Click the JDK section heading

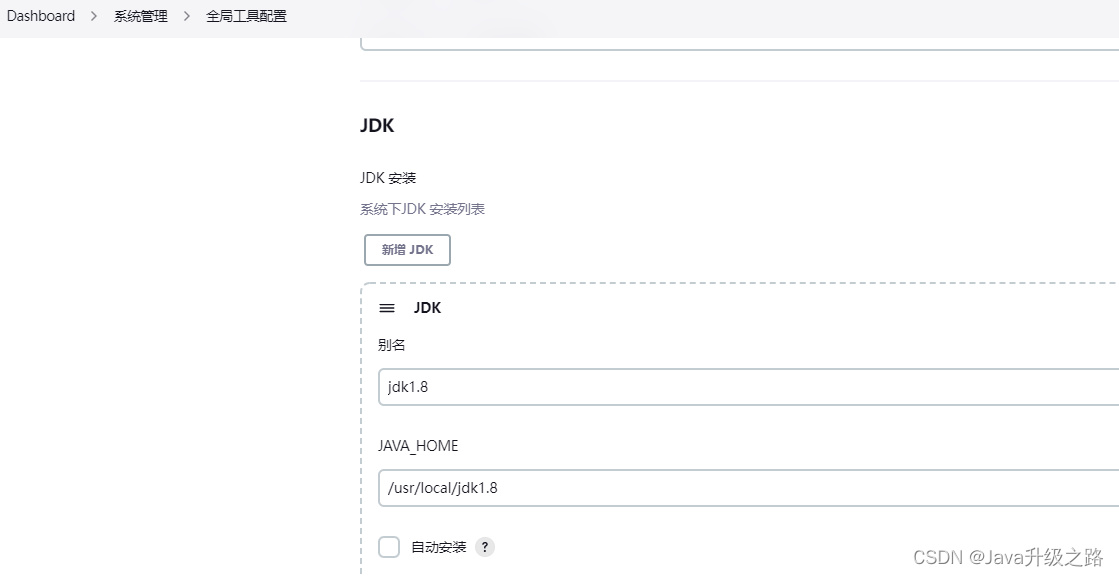(377, 126)
